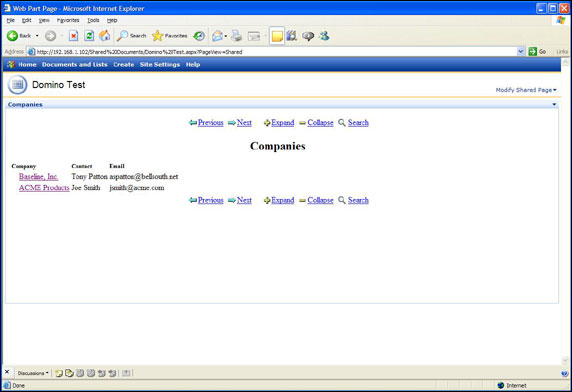Open the Edit menu
This screenshot has height=392, width=572.
point(26,20)
